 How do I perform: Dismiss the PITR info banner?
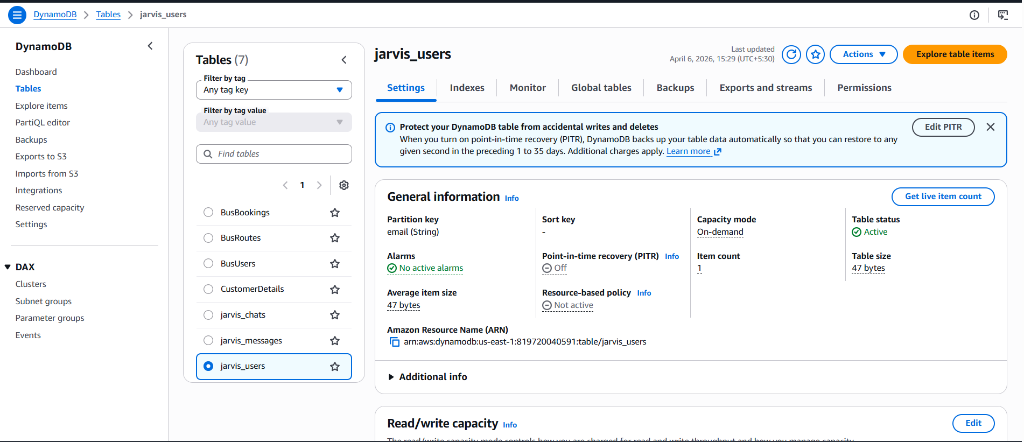[x=990, y=127]
